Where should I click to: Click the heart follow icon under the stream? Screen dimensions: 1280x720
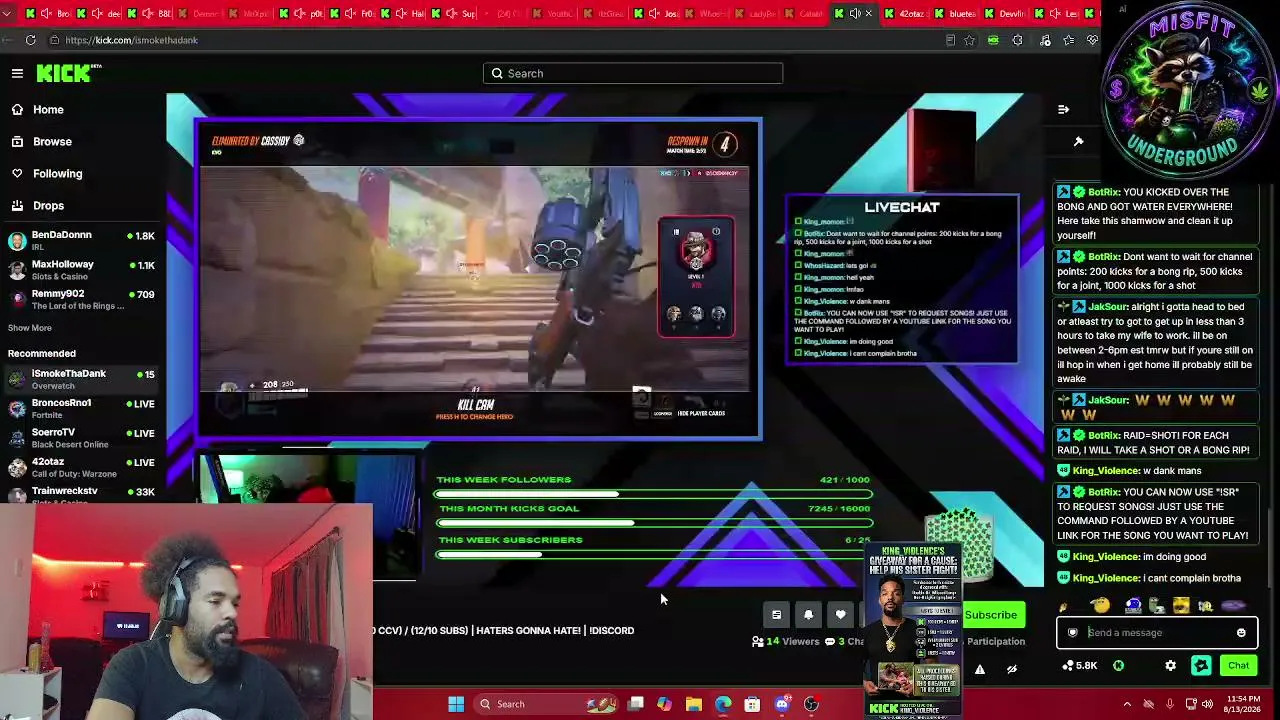point(840,615)
